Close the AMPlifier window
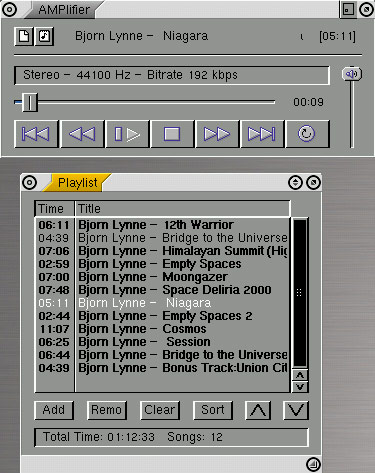The image size is (375, 473). (x=366, y=9)
